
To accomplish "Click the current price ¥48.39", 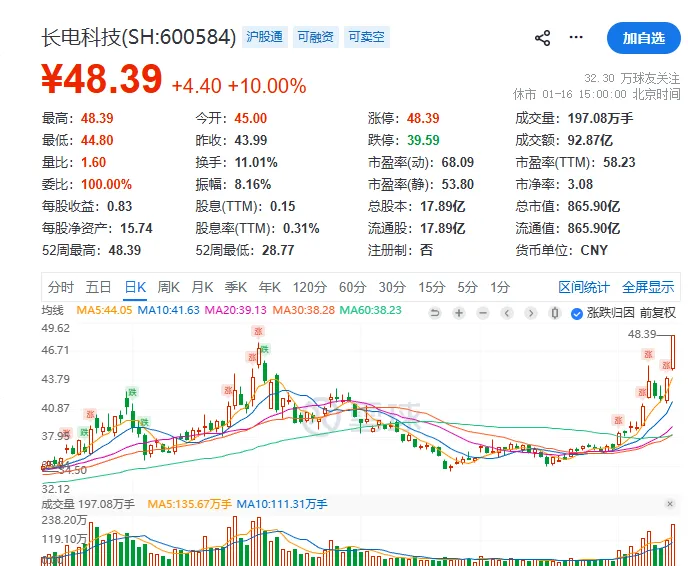I will [x=102, y=79].
